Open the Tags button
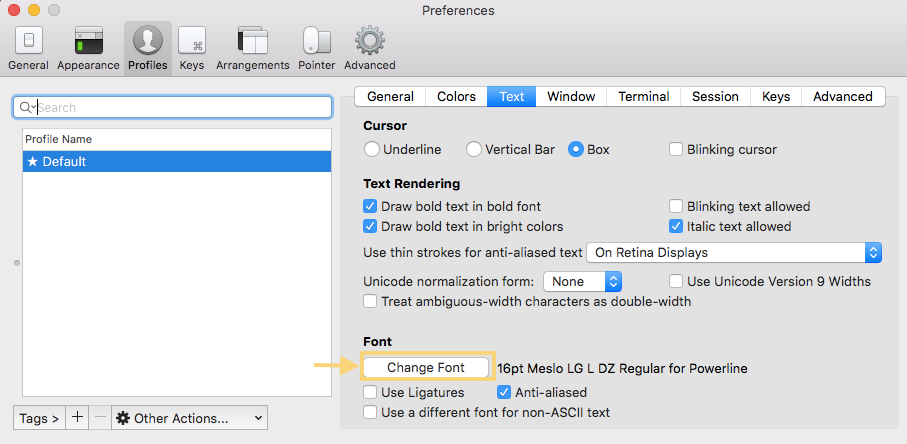 (39, 417)
